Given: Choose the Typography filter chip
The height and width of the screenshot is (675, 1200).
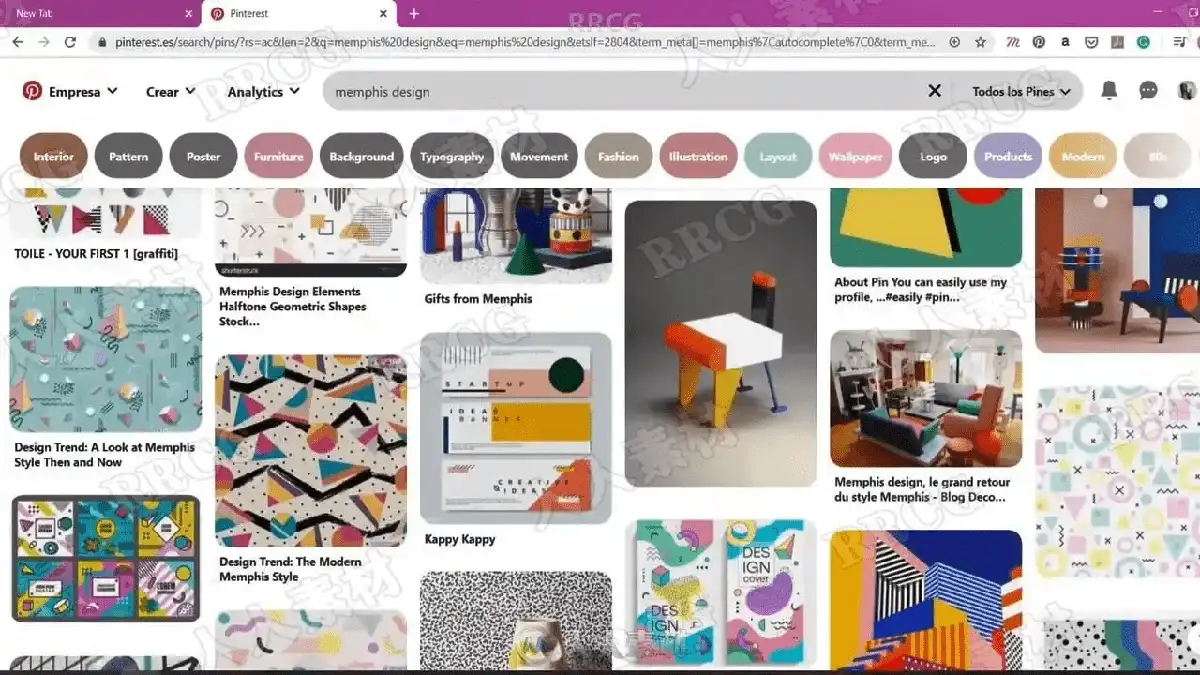Looking at the screenshot, I should point(452,156).
